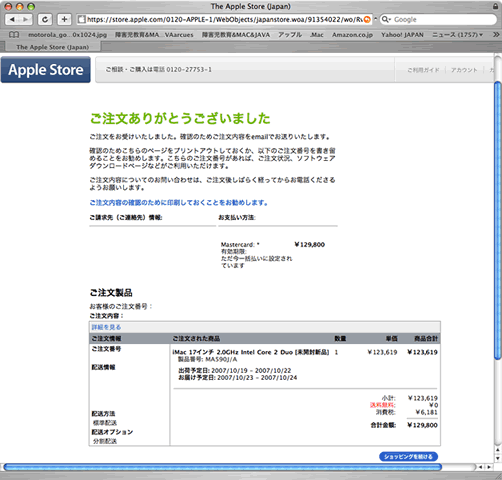Click the Apple Store logo

point(46,70)
